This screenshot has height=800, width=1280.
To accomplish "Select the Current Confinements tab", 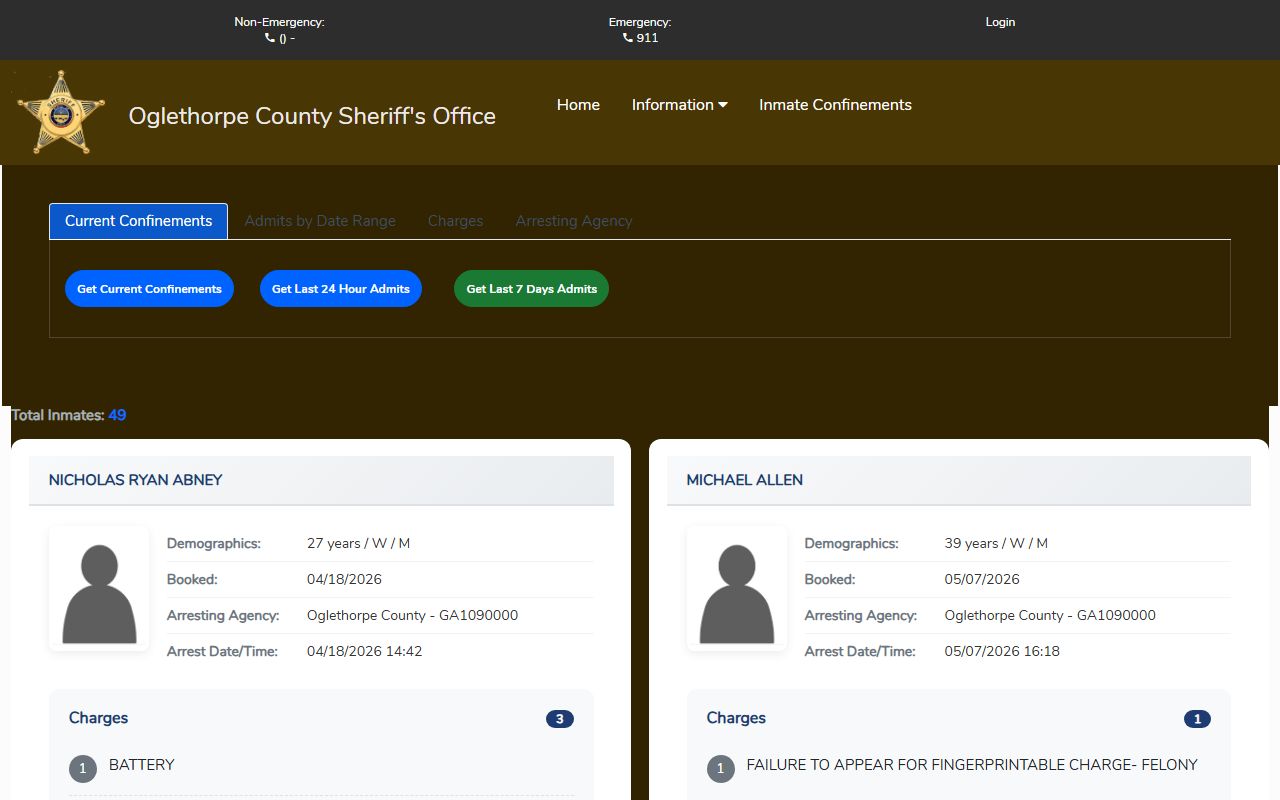I will click(139, 221).
